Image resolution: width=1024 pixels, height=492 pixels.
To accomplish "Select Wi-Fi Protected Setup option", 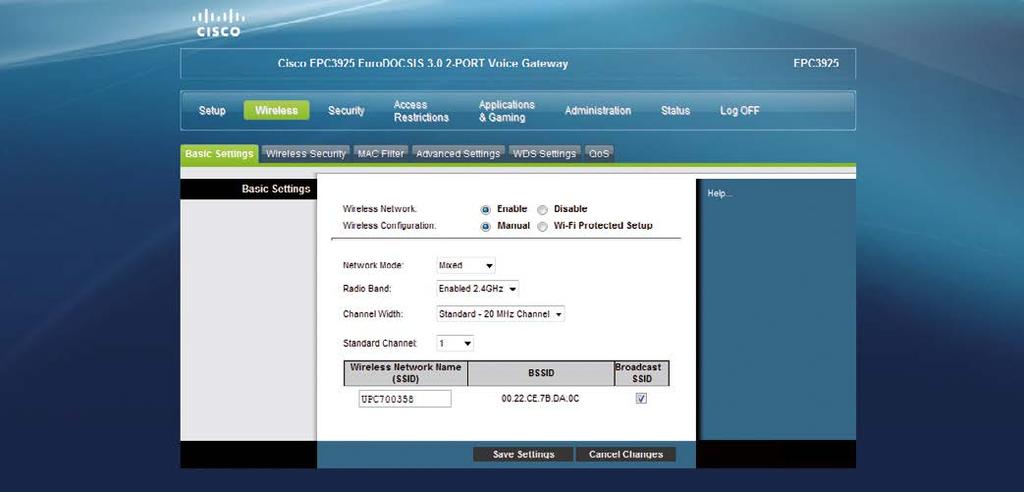I will (x=542, y=227).
